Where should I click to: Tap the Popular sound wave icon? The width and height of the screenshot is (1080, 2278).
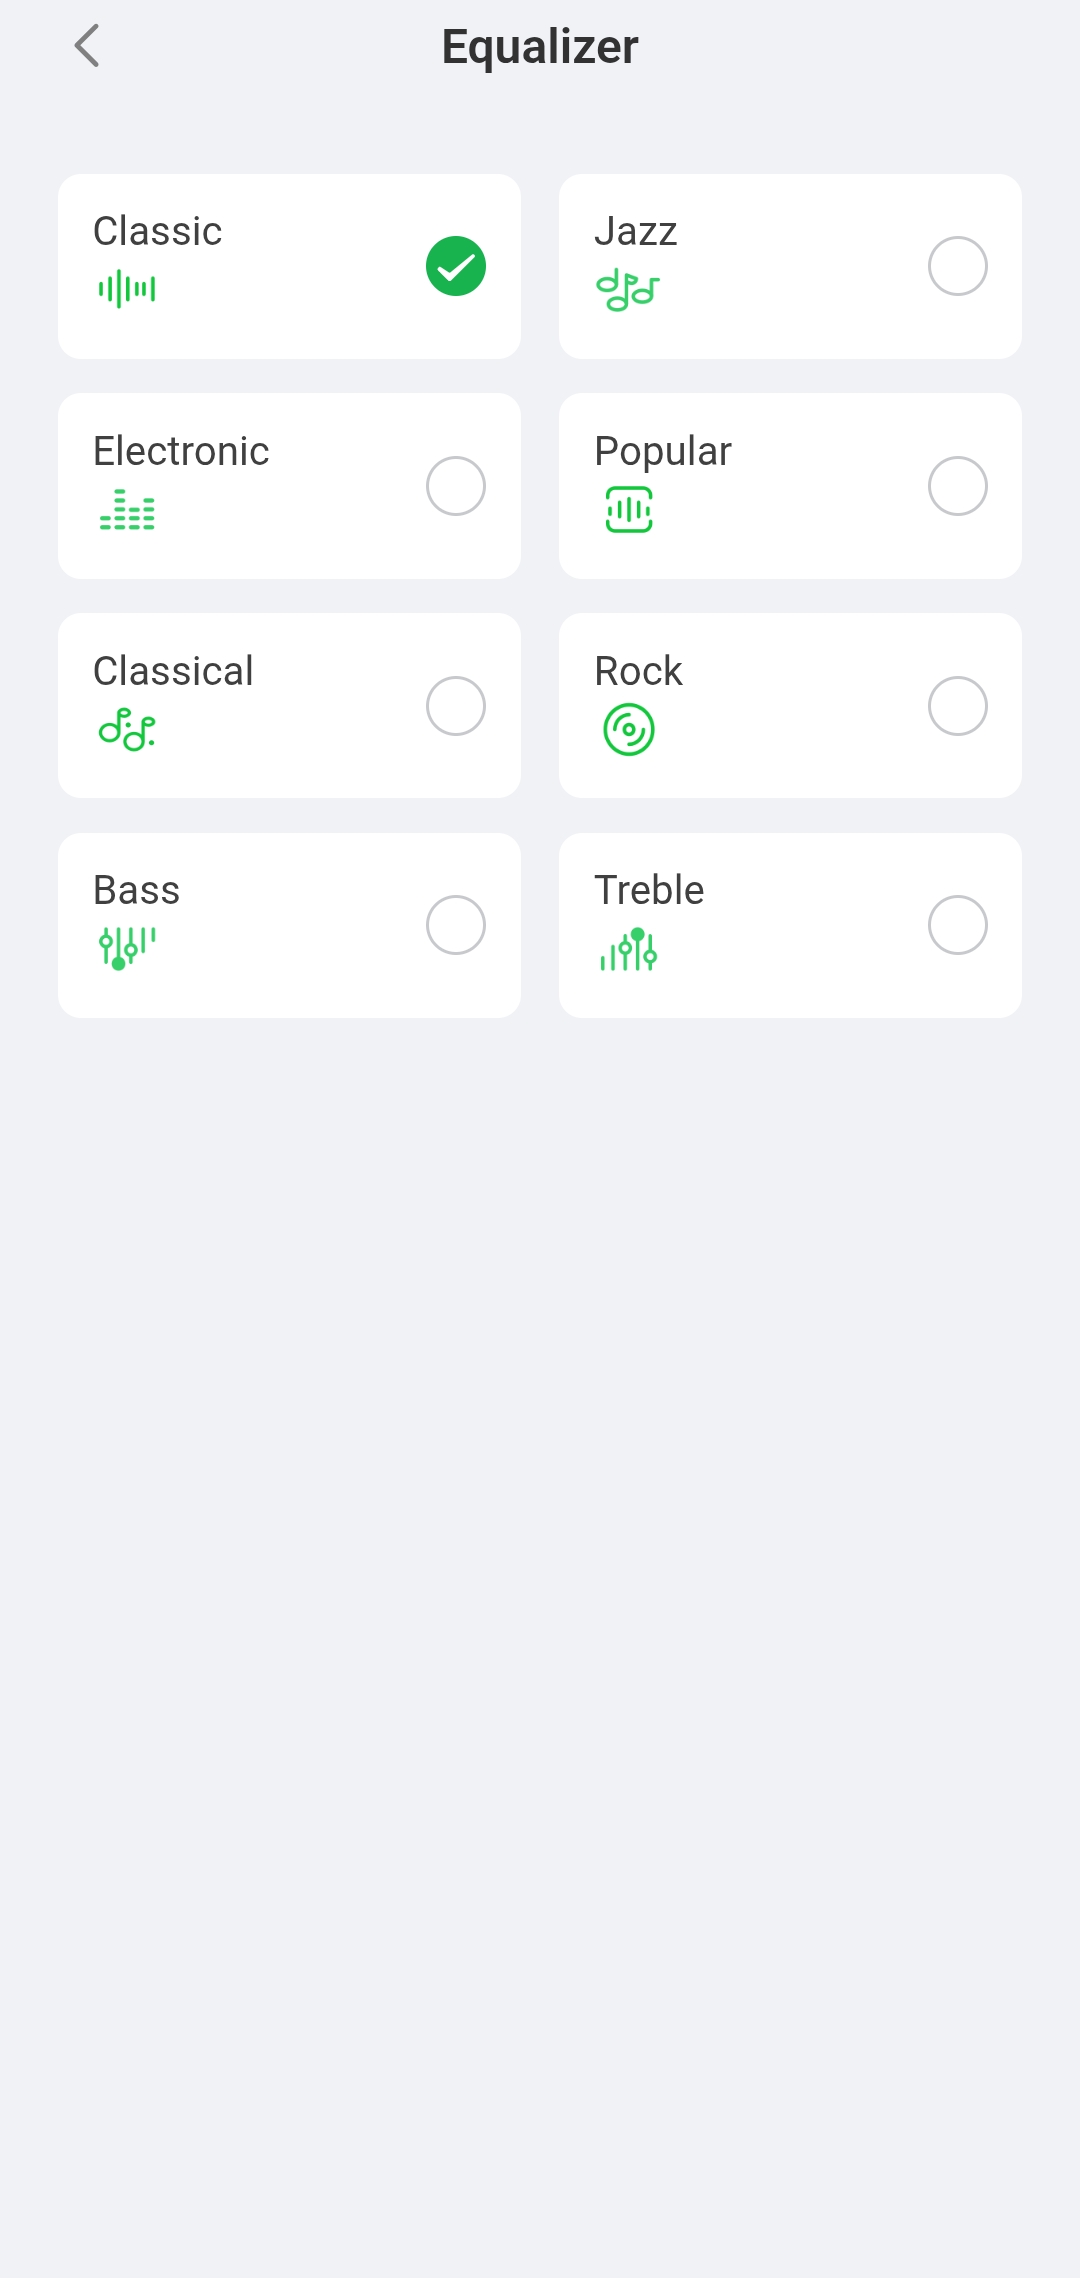pyautogui.click(x=629, y=510)
